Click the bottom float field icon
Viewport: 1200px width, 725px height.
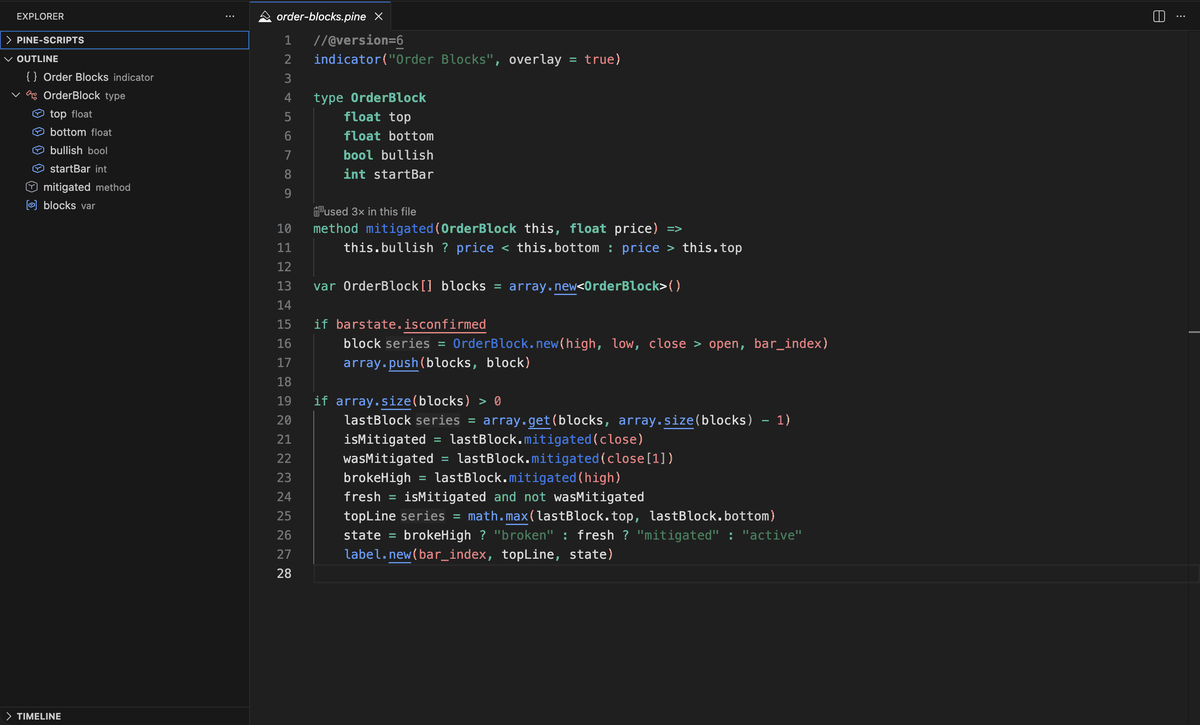click(39, 132)
